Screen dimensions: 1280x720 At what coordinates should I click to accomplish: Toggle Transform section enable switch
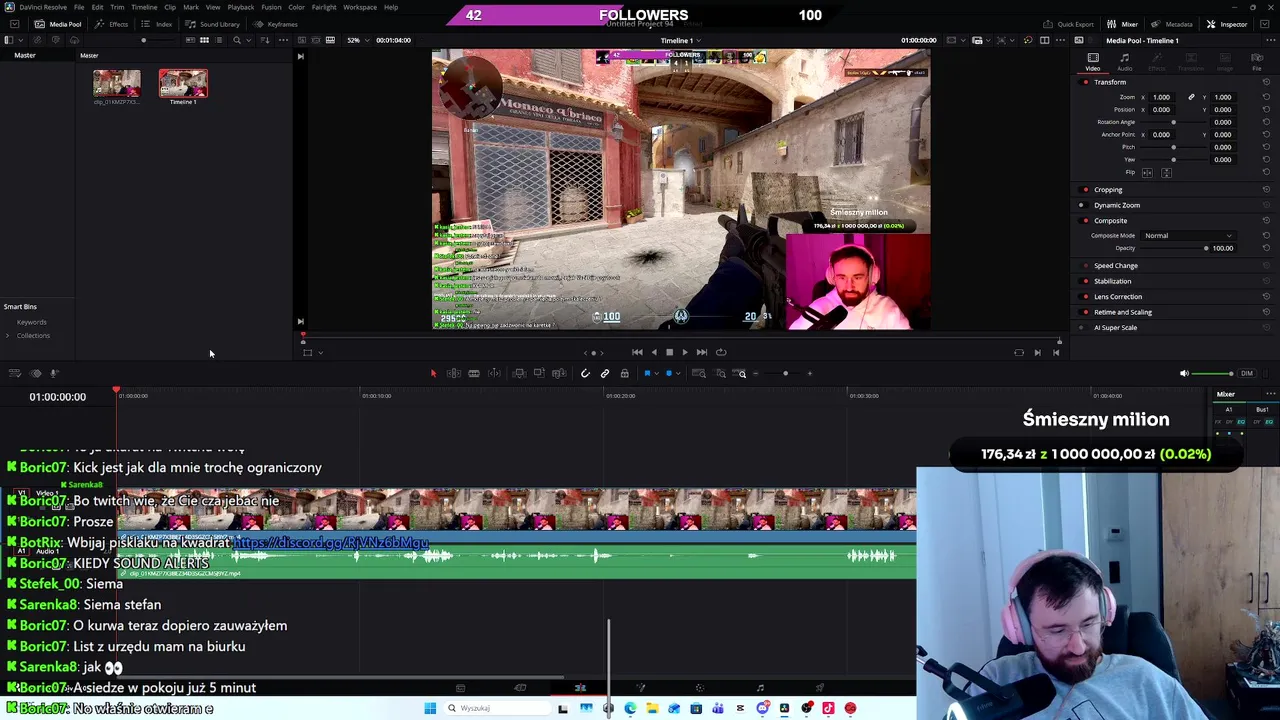pyautogui.click(x=1086, y=82)
